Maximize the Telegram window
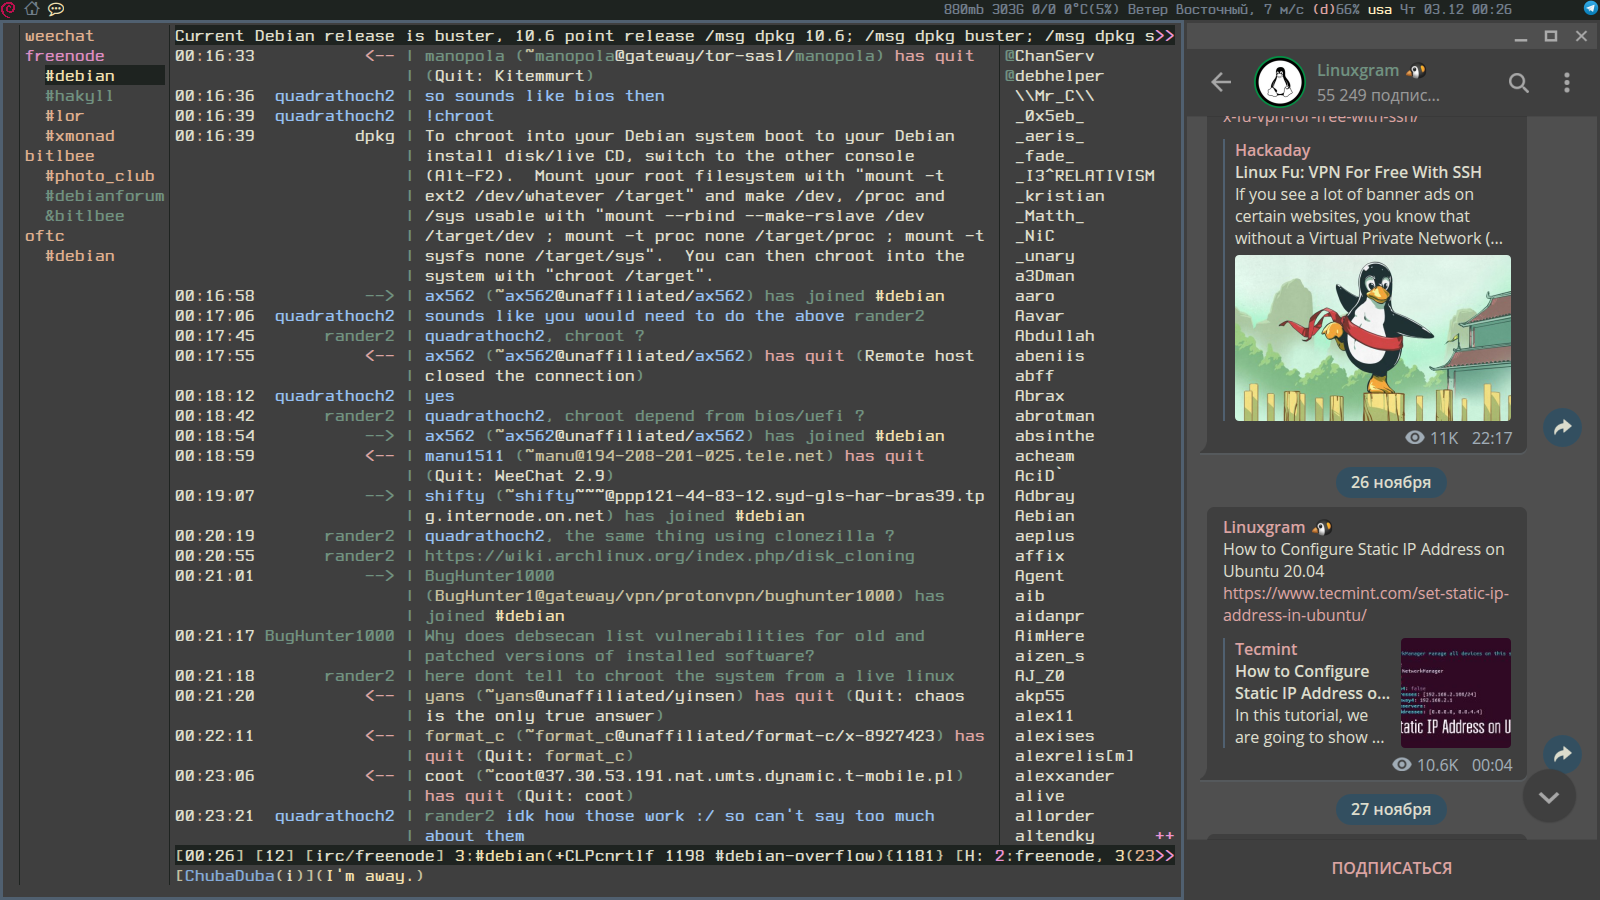The height and width of the screenshot is (900, 1600). [1551, 36]
